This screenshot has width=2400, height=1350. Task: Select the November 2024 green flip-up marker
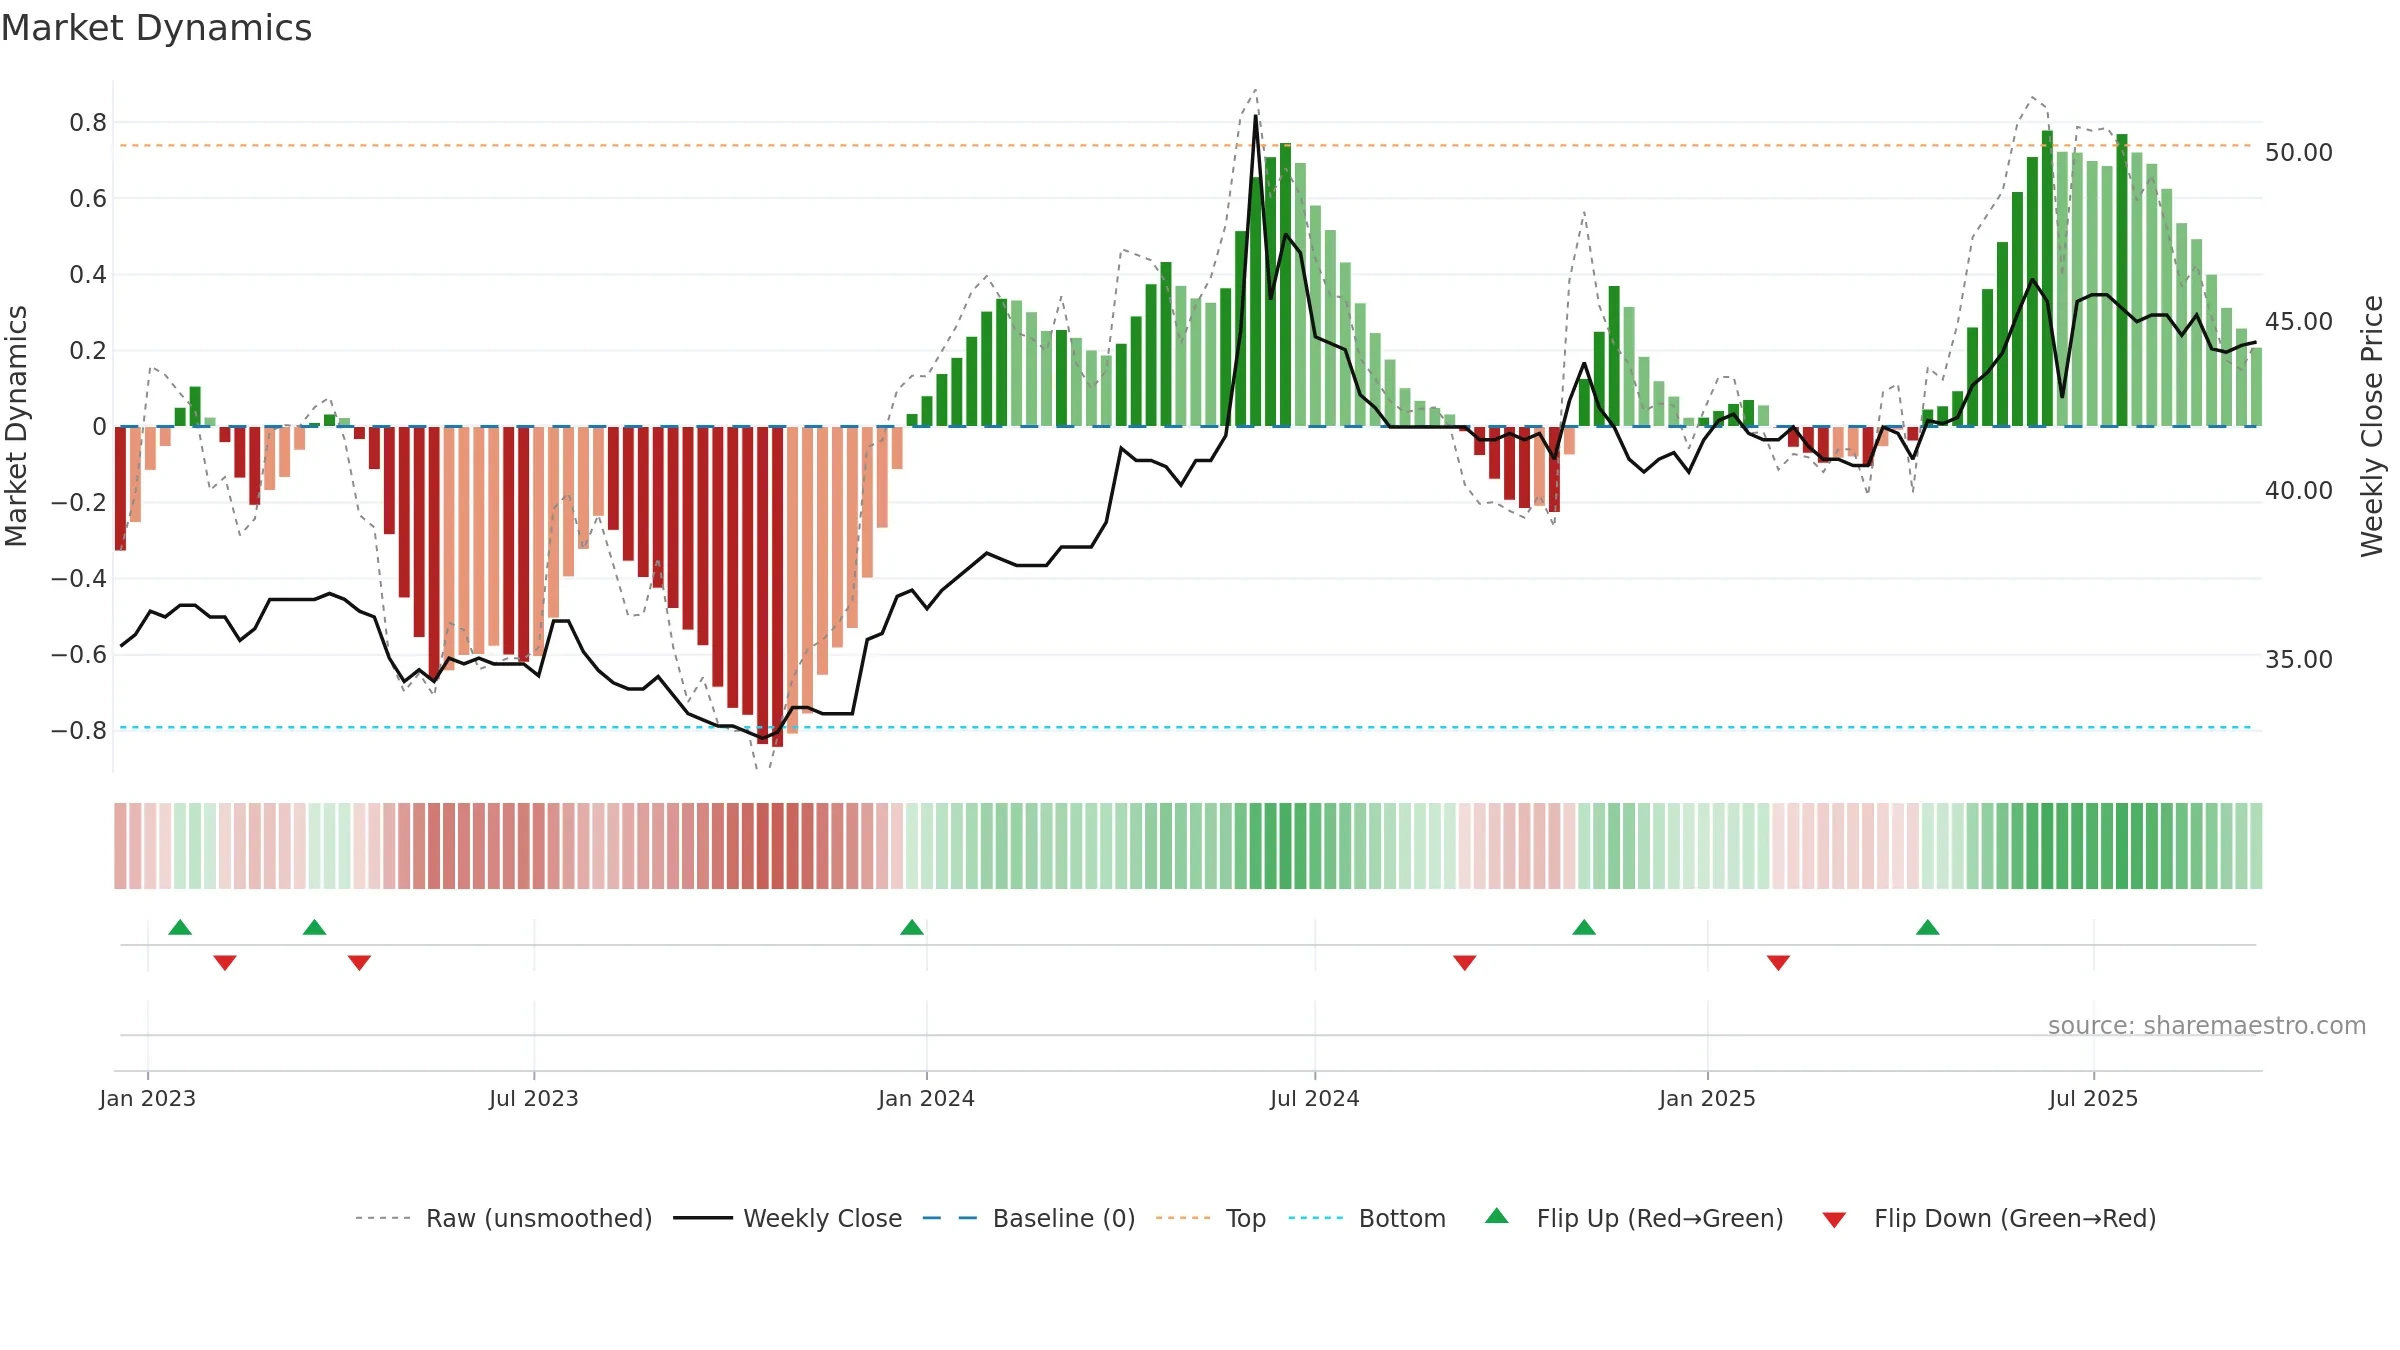tap(1584, 927)
